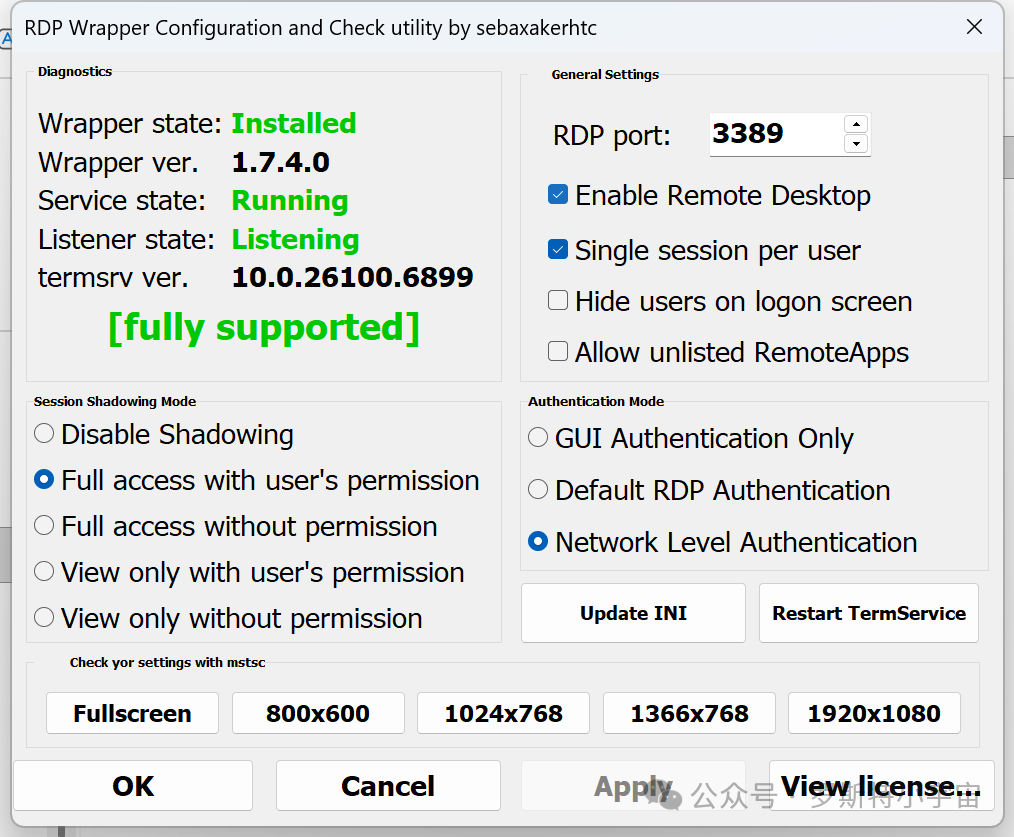Increase RDP port with up arrow

coord(855,124)
